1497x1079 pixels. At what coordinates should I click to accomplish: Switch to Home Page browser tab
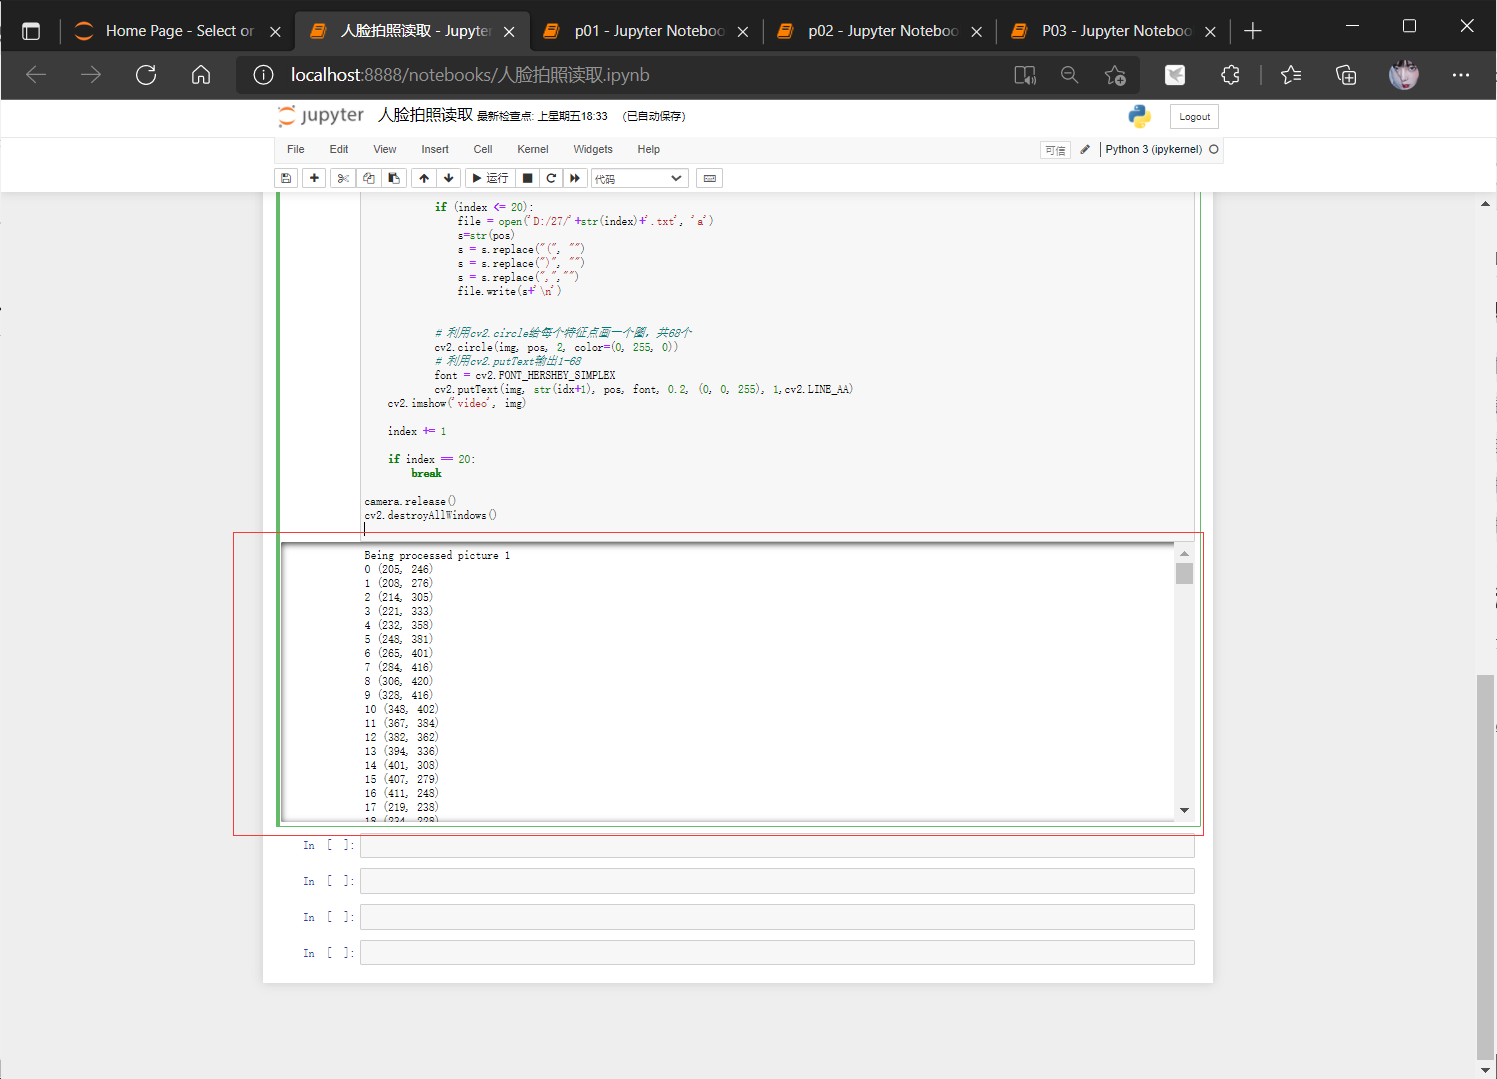(x=178, y=31)
